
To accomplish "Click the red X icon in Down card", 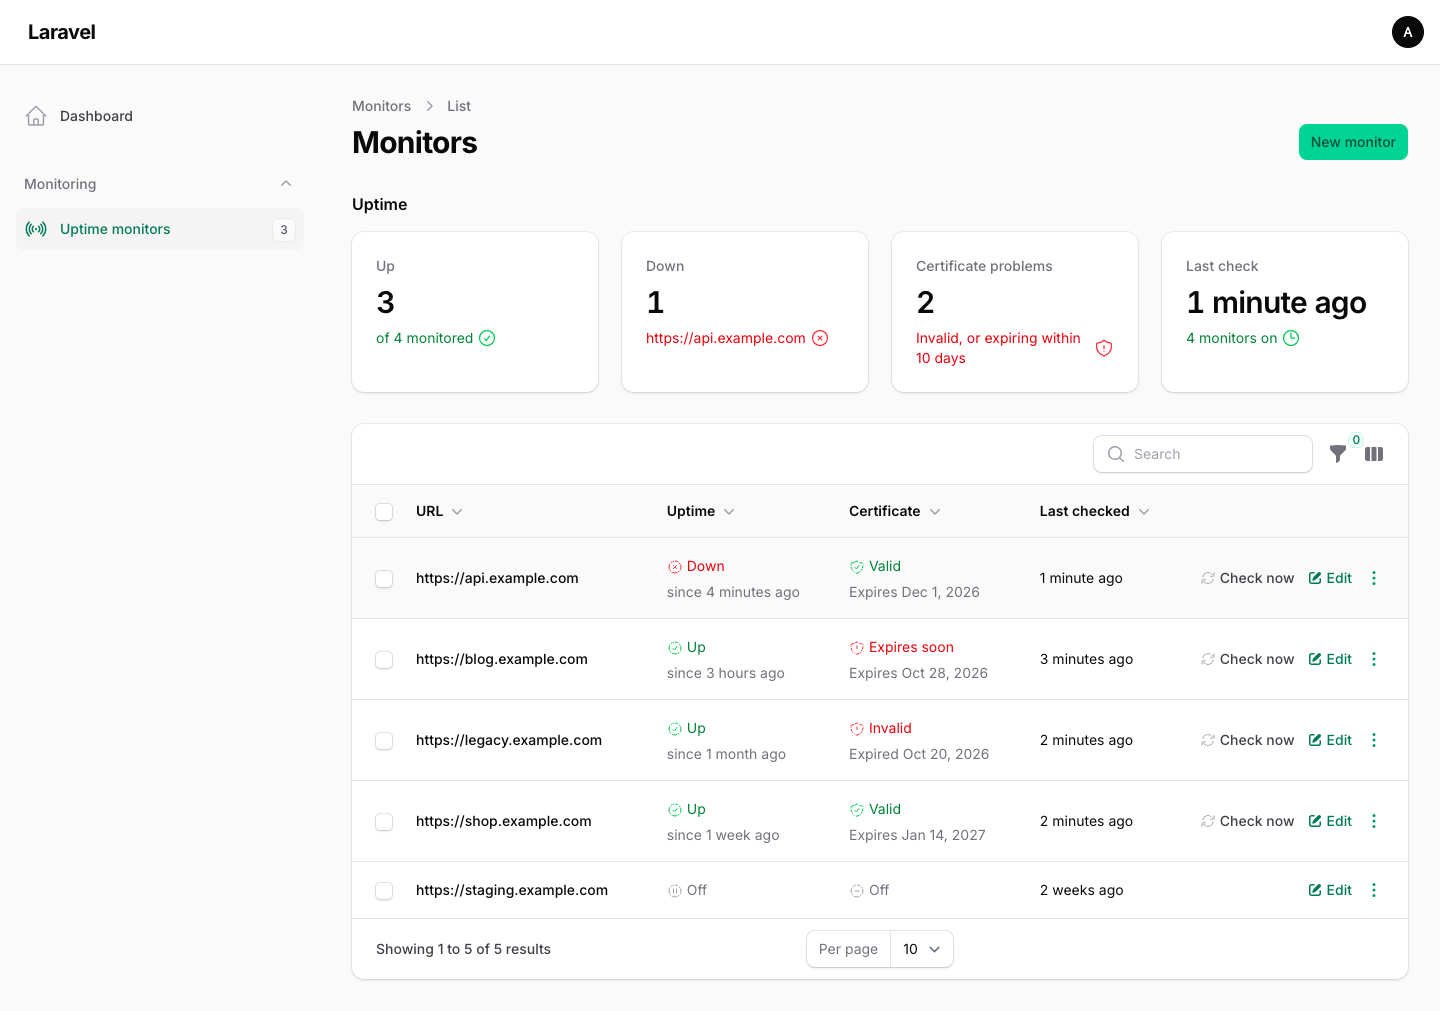I will click(x=820, y=338).
